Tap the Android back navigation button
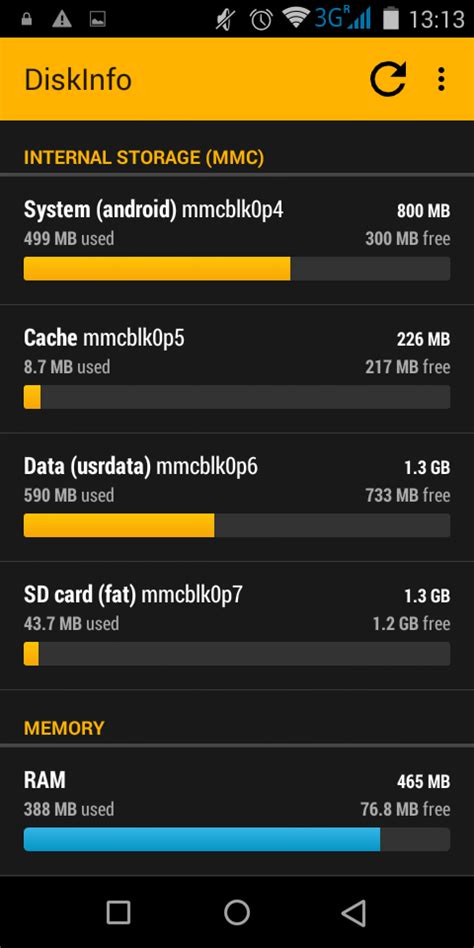 [354, 912]
